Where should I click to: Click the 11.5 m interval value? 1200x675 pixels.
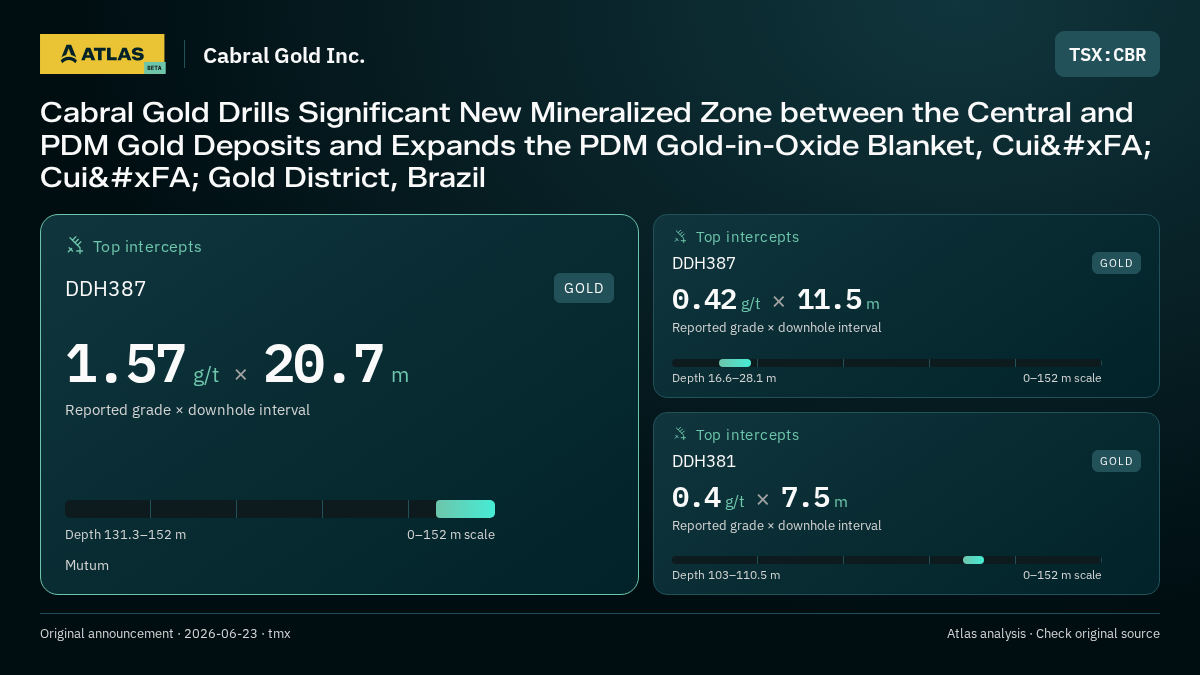(838, 300)
